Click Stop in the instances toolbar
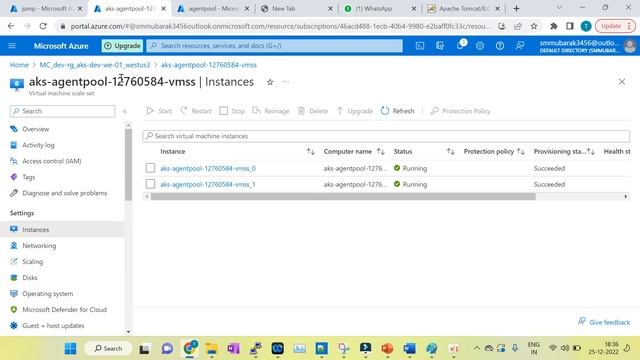The image size is (640, 360). pyautogui.click(x=232, y=111)
